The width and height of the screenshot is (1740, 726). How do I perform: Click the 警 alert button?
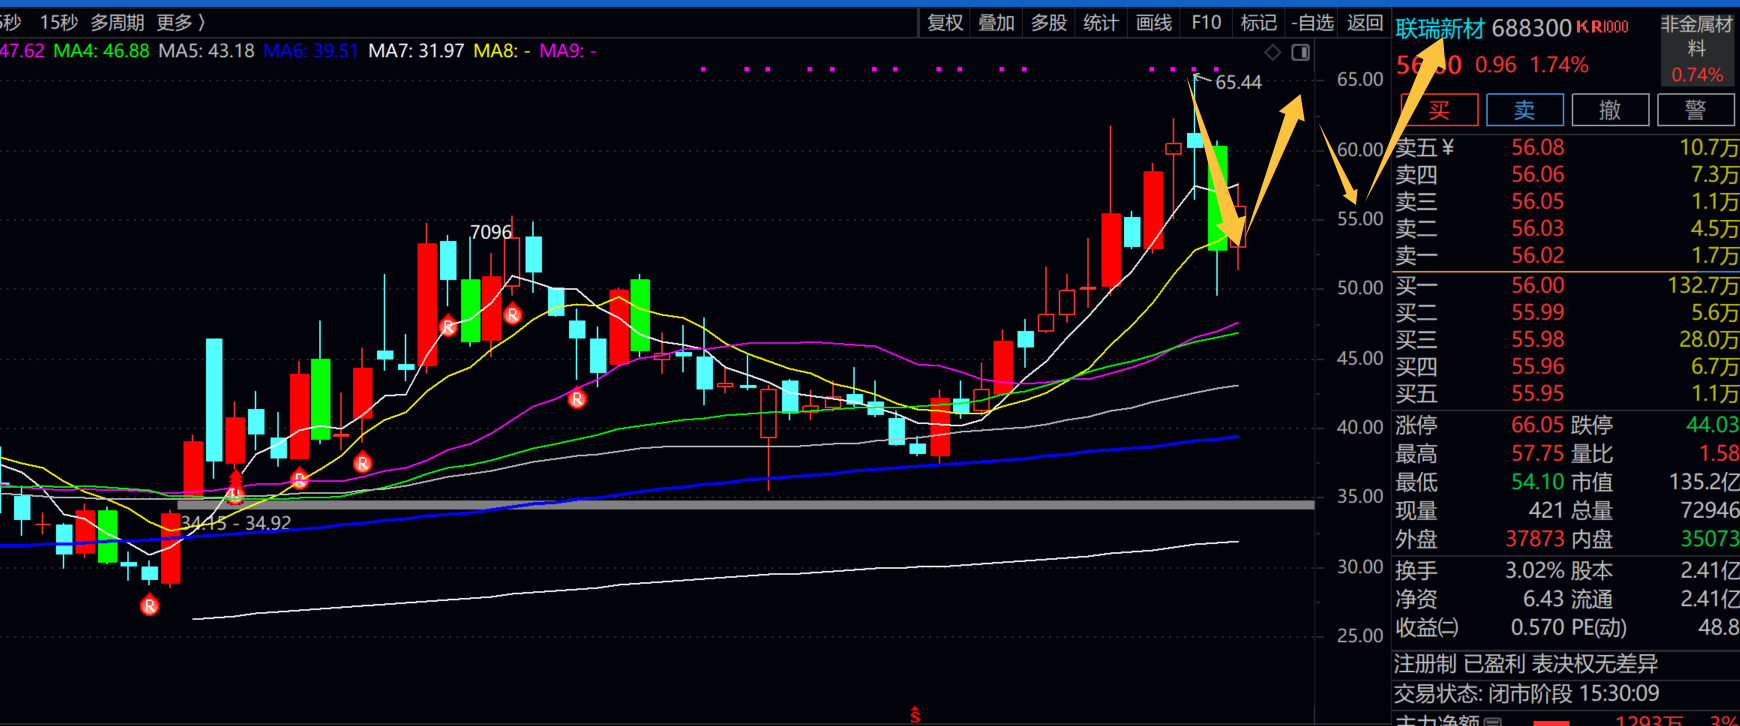click(1695, 110)
